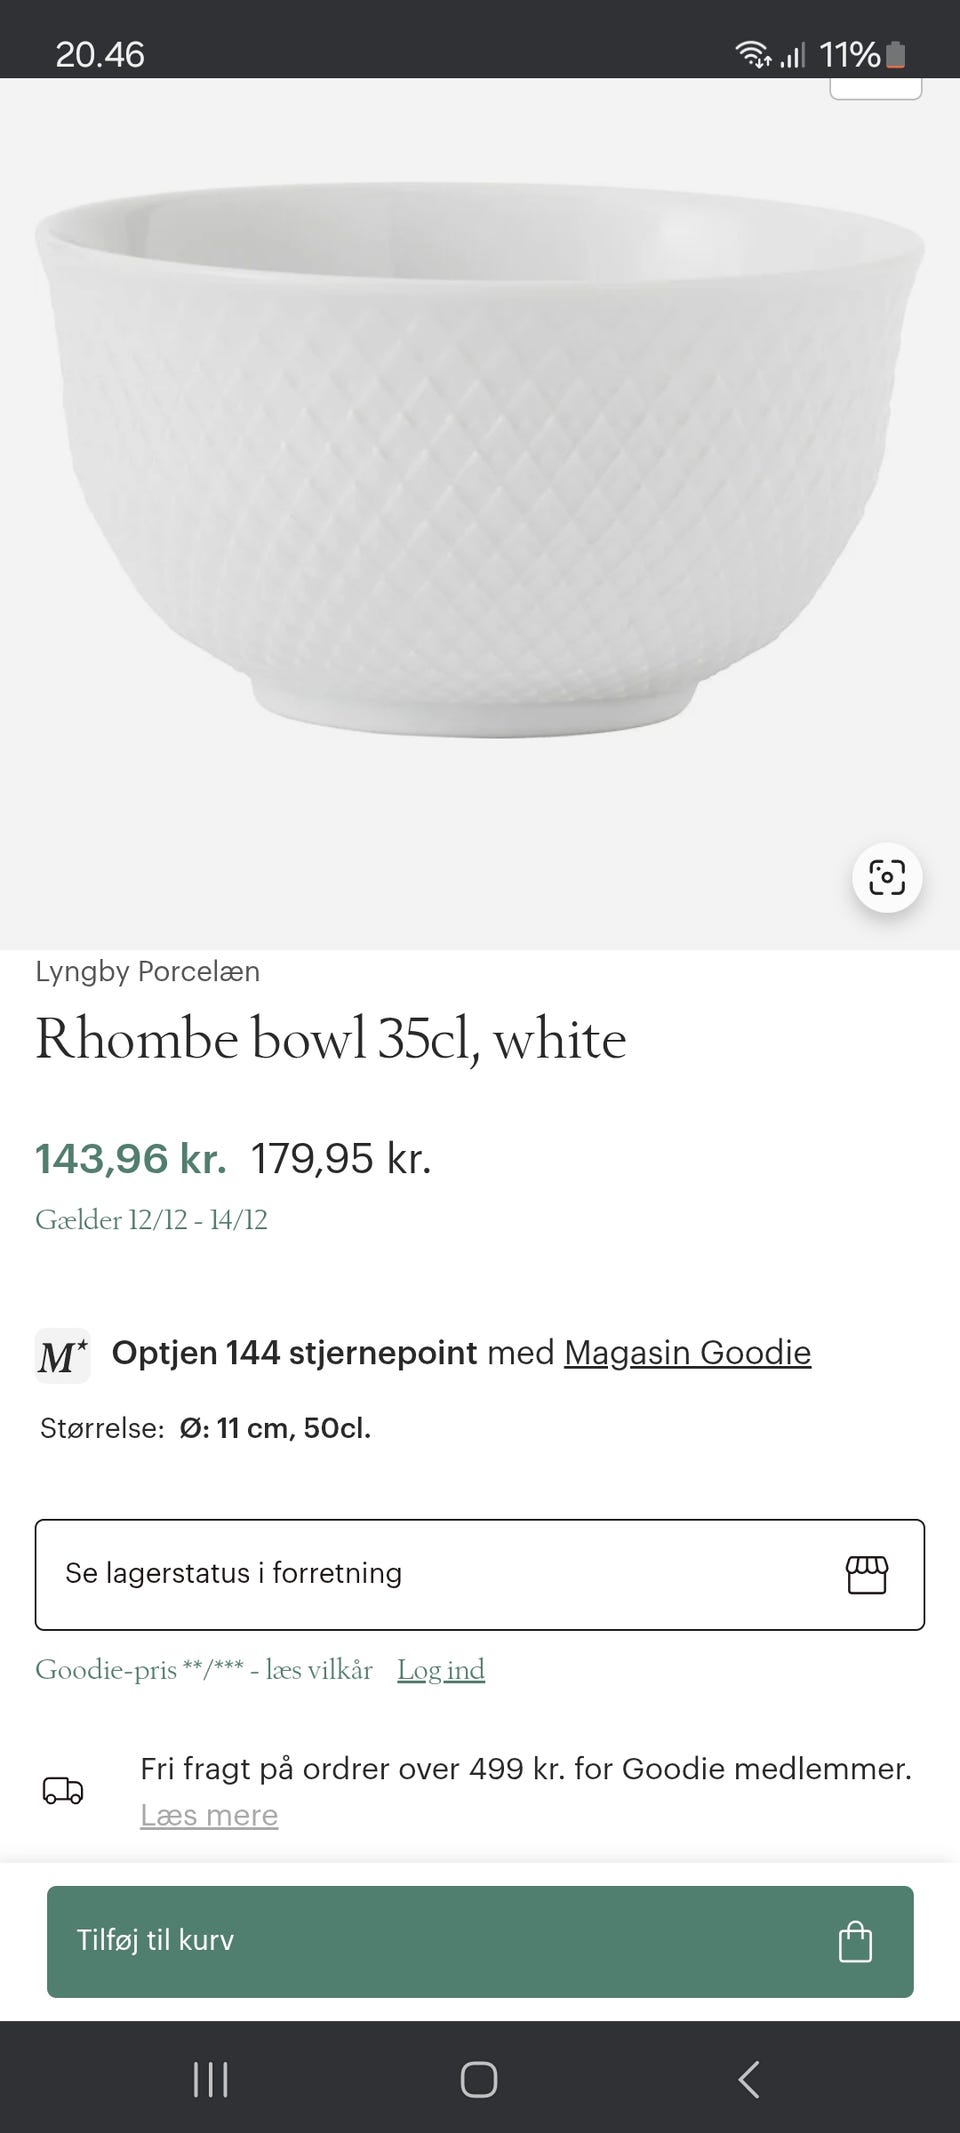960x2133 pixels.
Task: Tap the store icon in stock status box
Action: pos(866,1574)
